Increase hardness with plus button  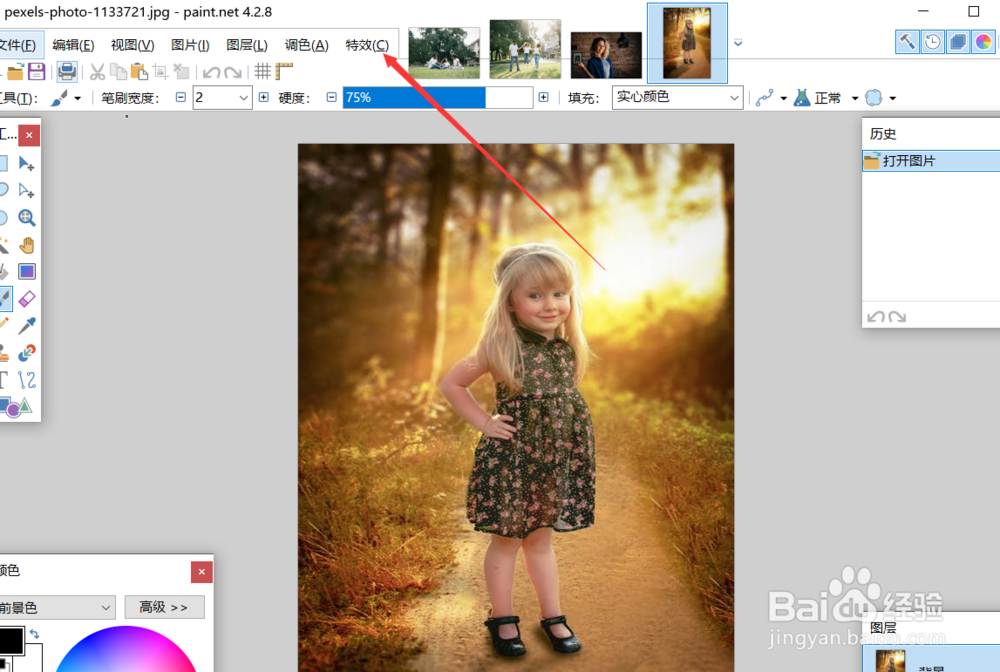[543, 97]
